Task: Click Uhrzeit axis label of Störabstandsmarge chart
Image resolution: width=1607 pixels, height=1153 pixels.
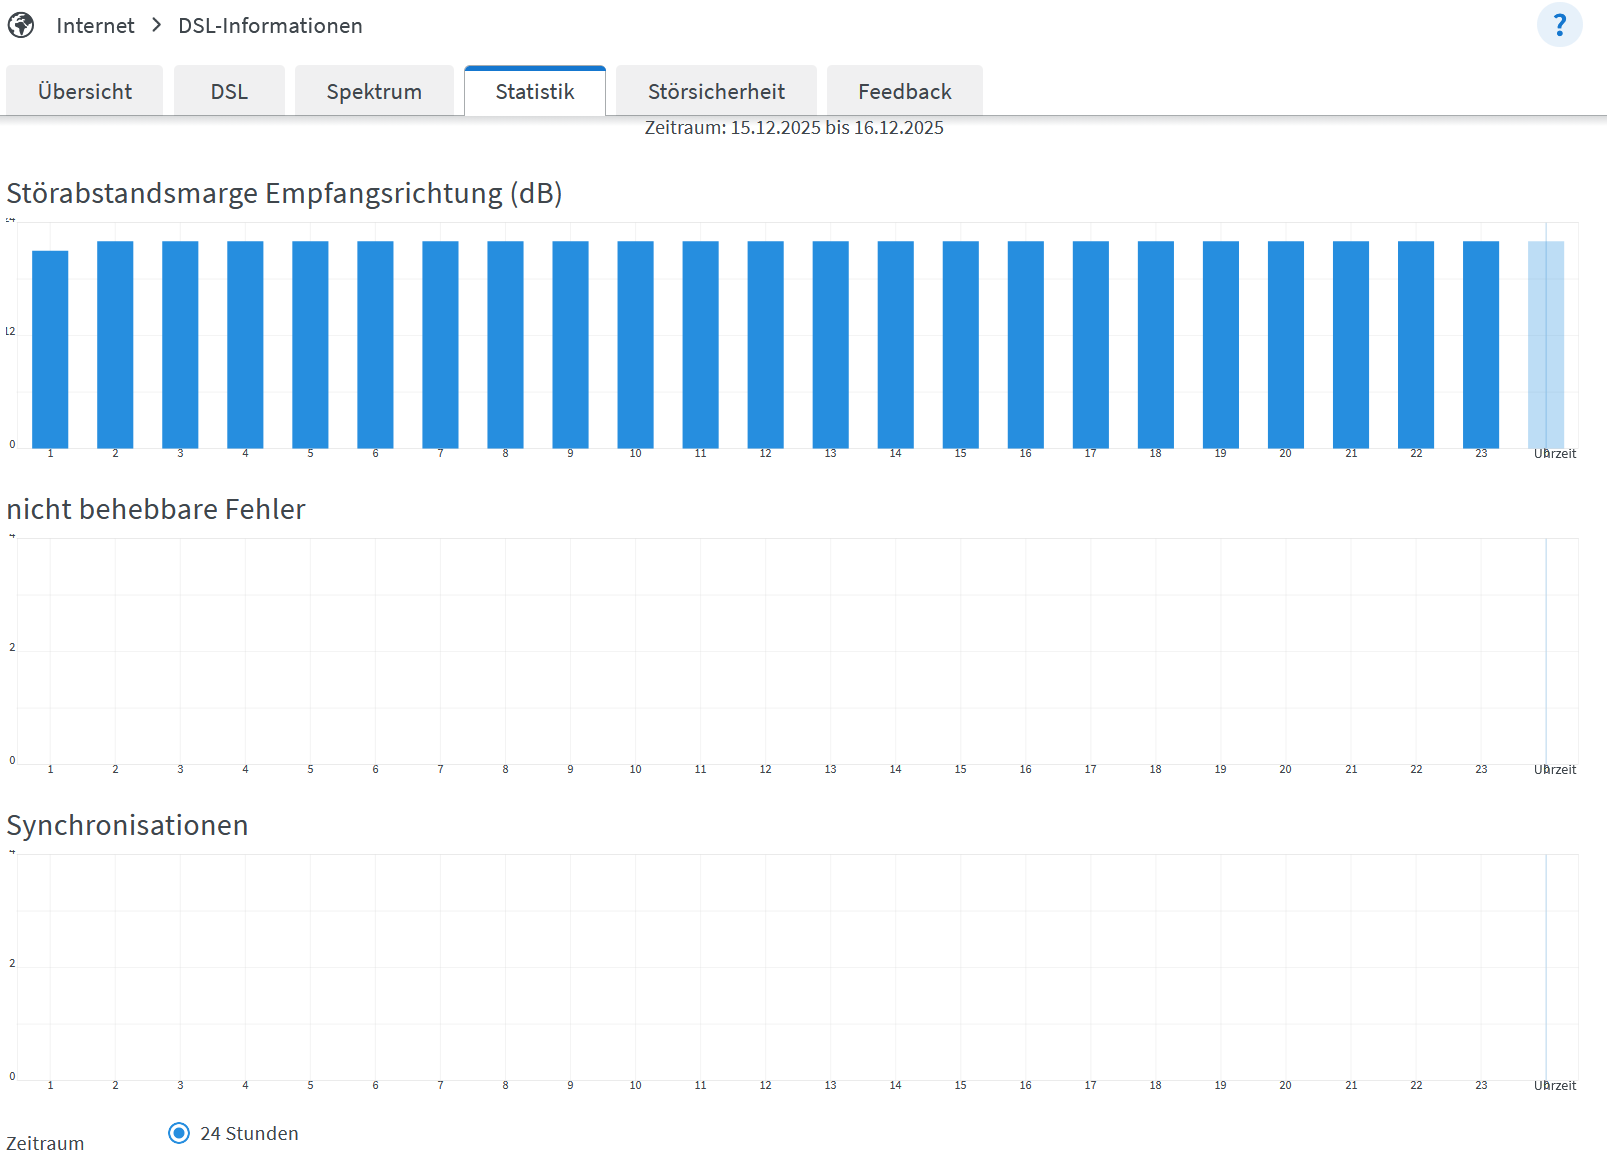Action: [1555, 454]
